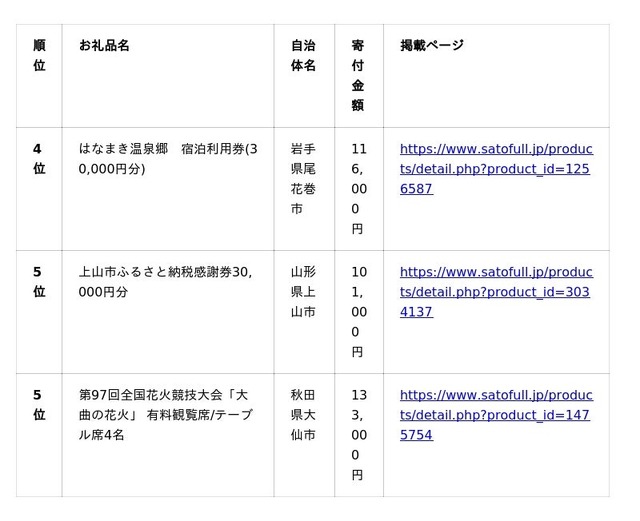Image resolution: width=640 pixels, height=521 pixels.
Task: Click the 133,000円 donation amount
Action: point(359,434)
